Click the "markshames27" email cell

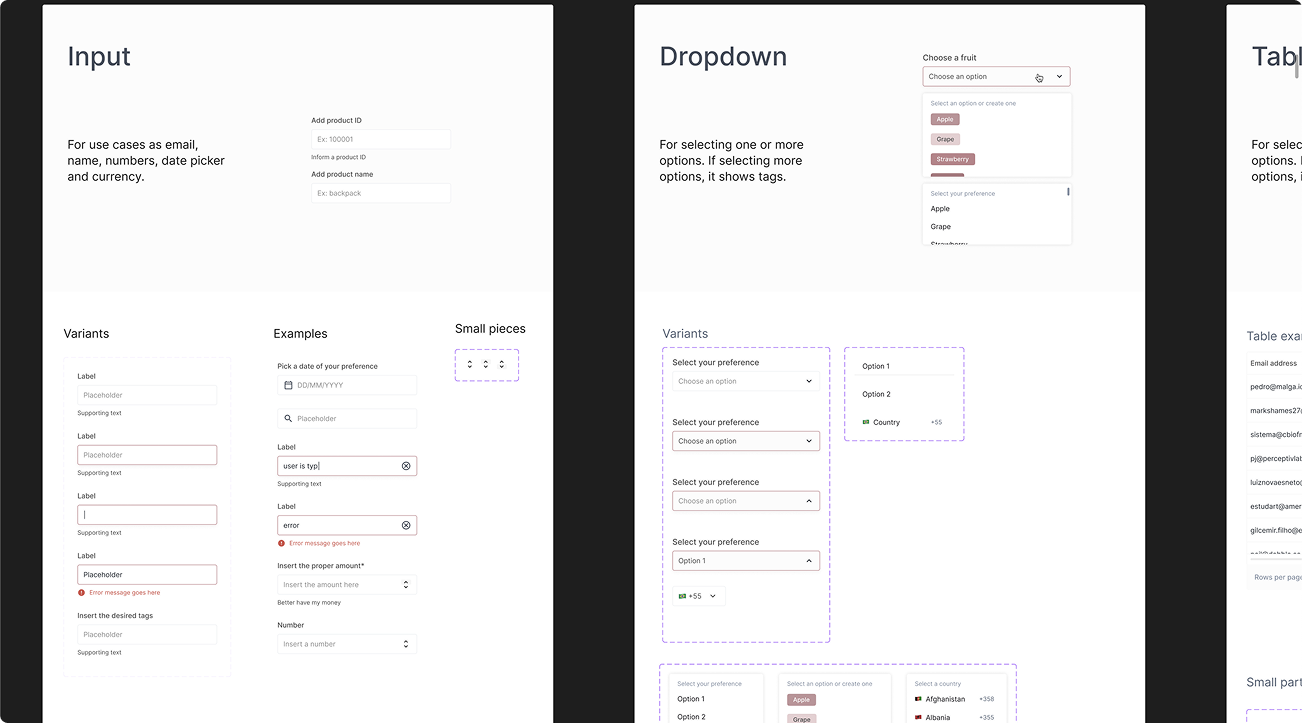1276,410
